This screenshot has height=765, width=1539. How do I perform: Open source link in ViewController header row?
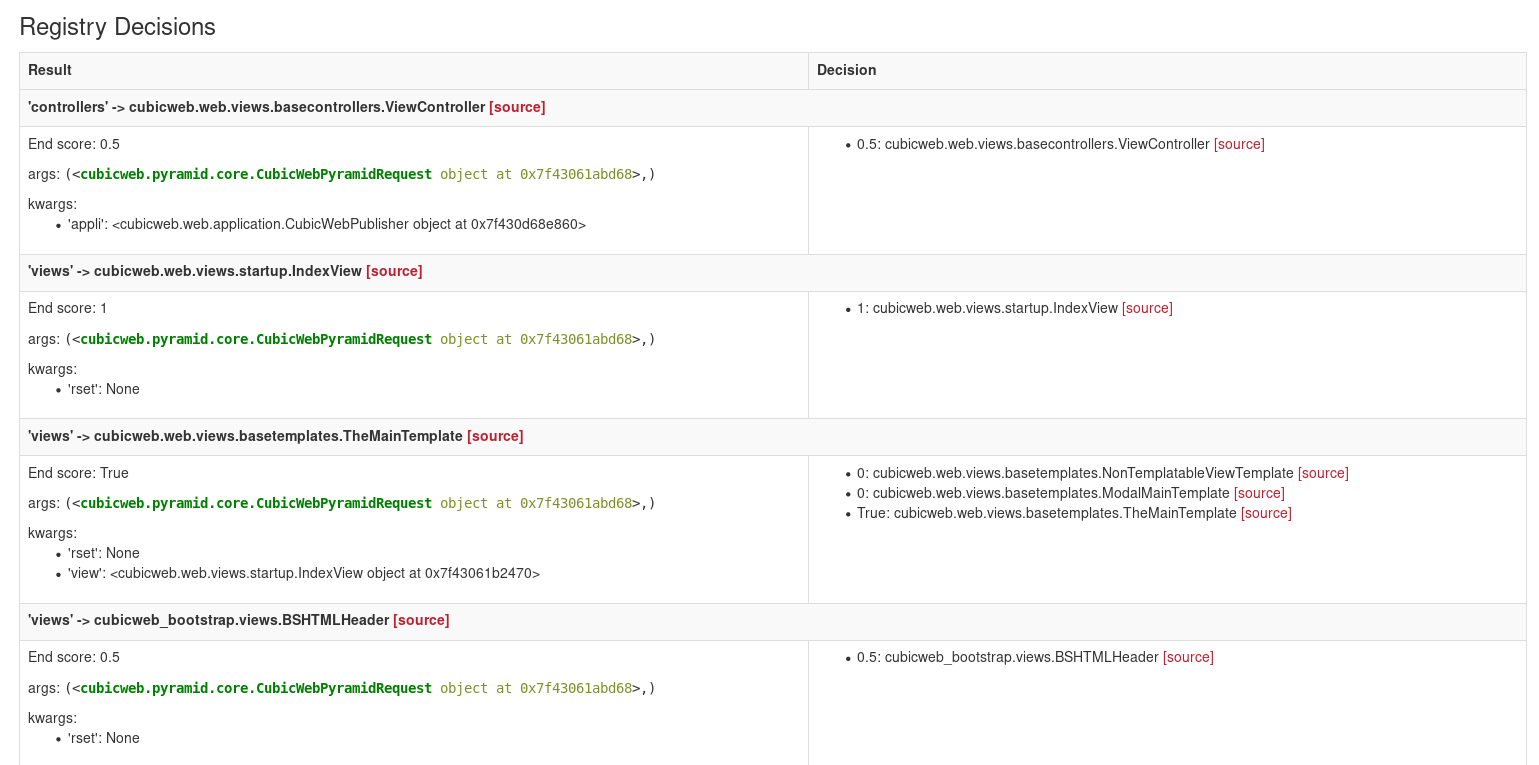517,107
